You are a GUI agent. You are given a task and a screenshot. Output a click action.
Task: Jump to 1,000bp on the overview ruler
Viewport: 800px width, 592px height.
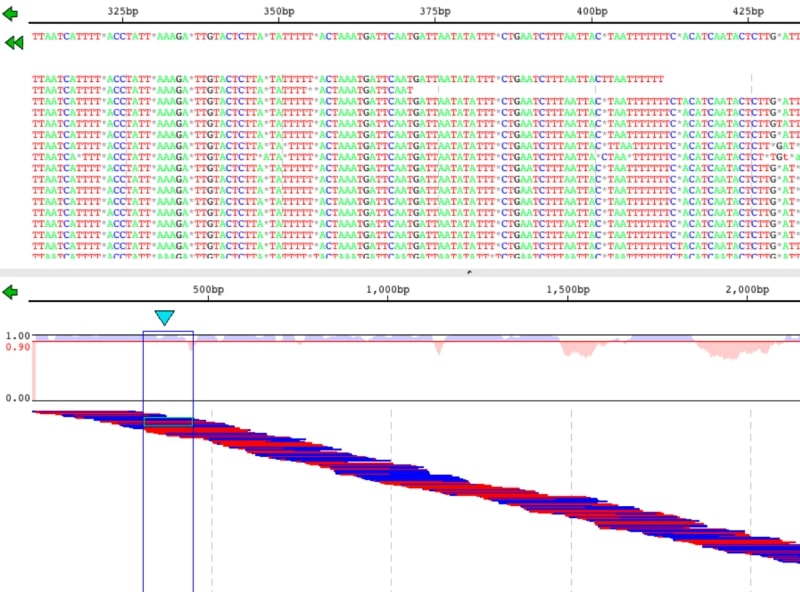pos(388,288)
